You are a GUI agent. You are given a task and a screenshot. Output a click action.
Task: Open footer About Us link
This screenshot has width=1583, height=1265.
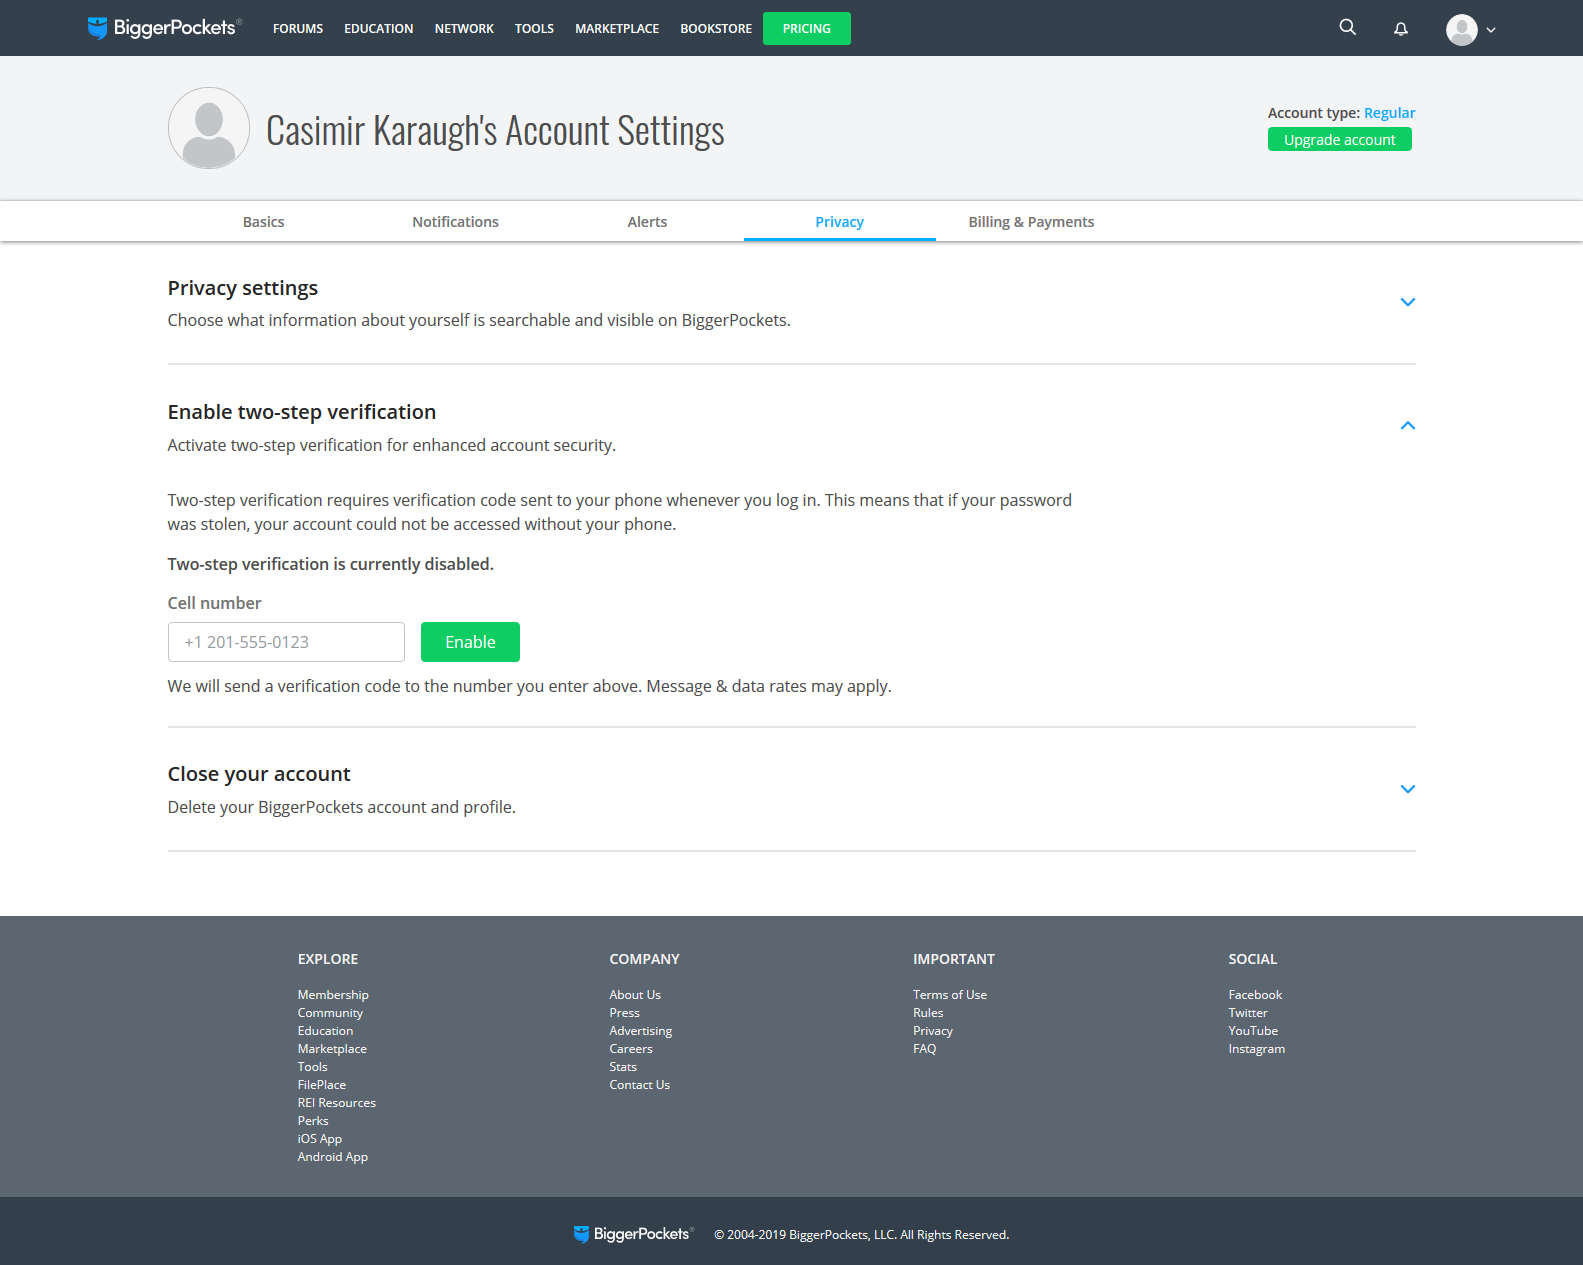[x=635, y=995]
